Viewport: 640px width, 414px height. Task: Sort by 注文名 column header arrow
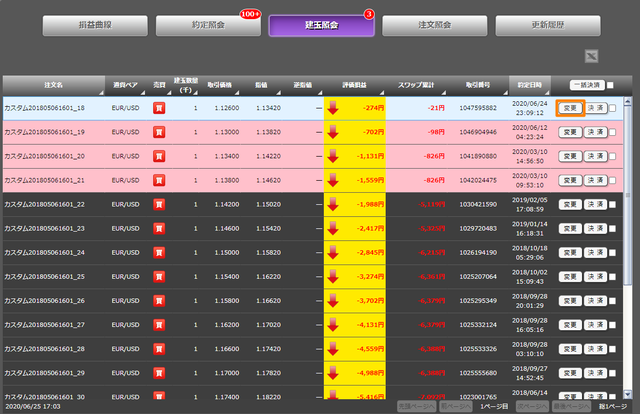tap(101, 93)
